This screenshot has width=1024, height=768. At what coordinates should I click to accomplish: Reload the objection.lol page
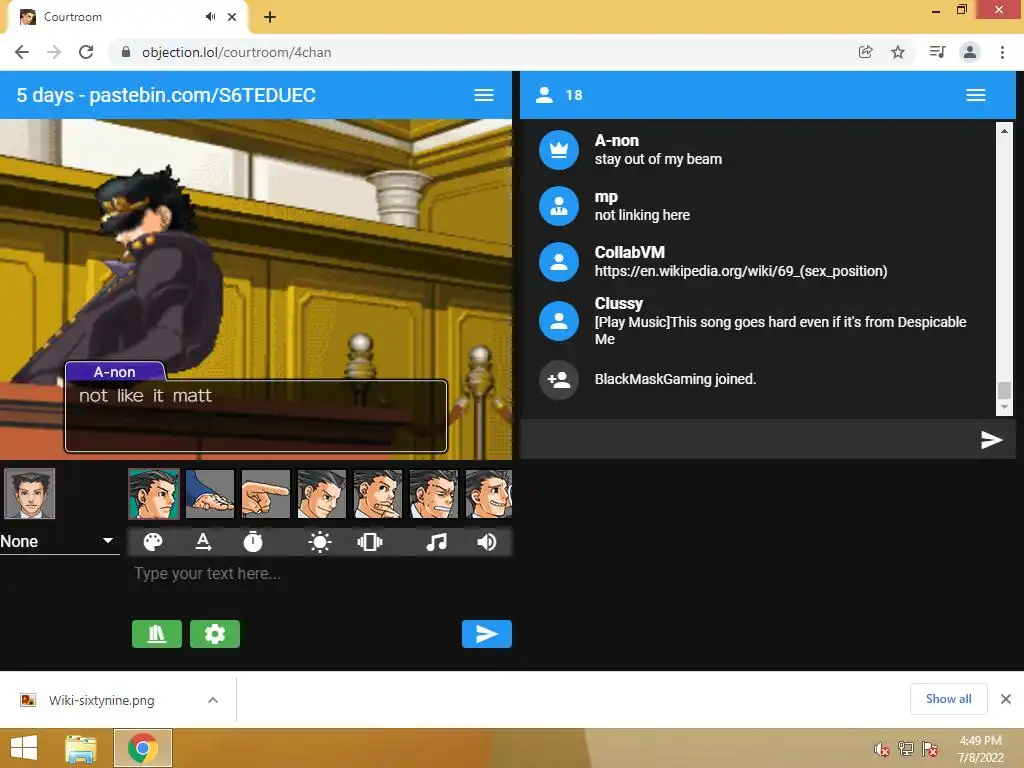(x=86, y=52)
